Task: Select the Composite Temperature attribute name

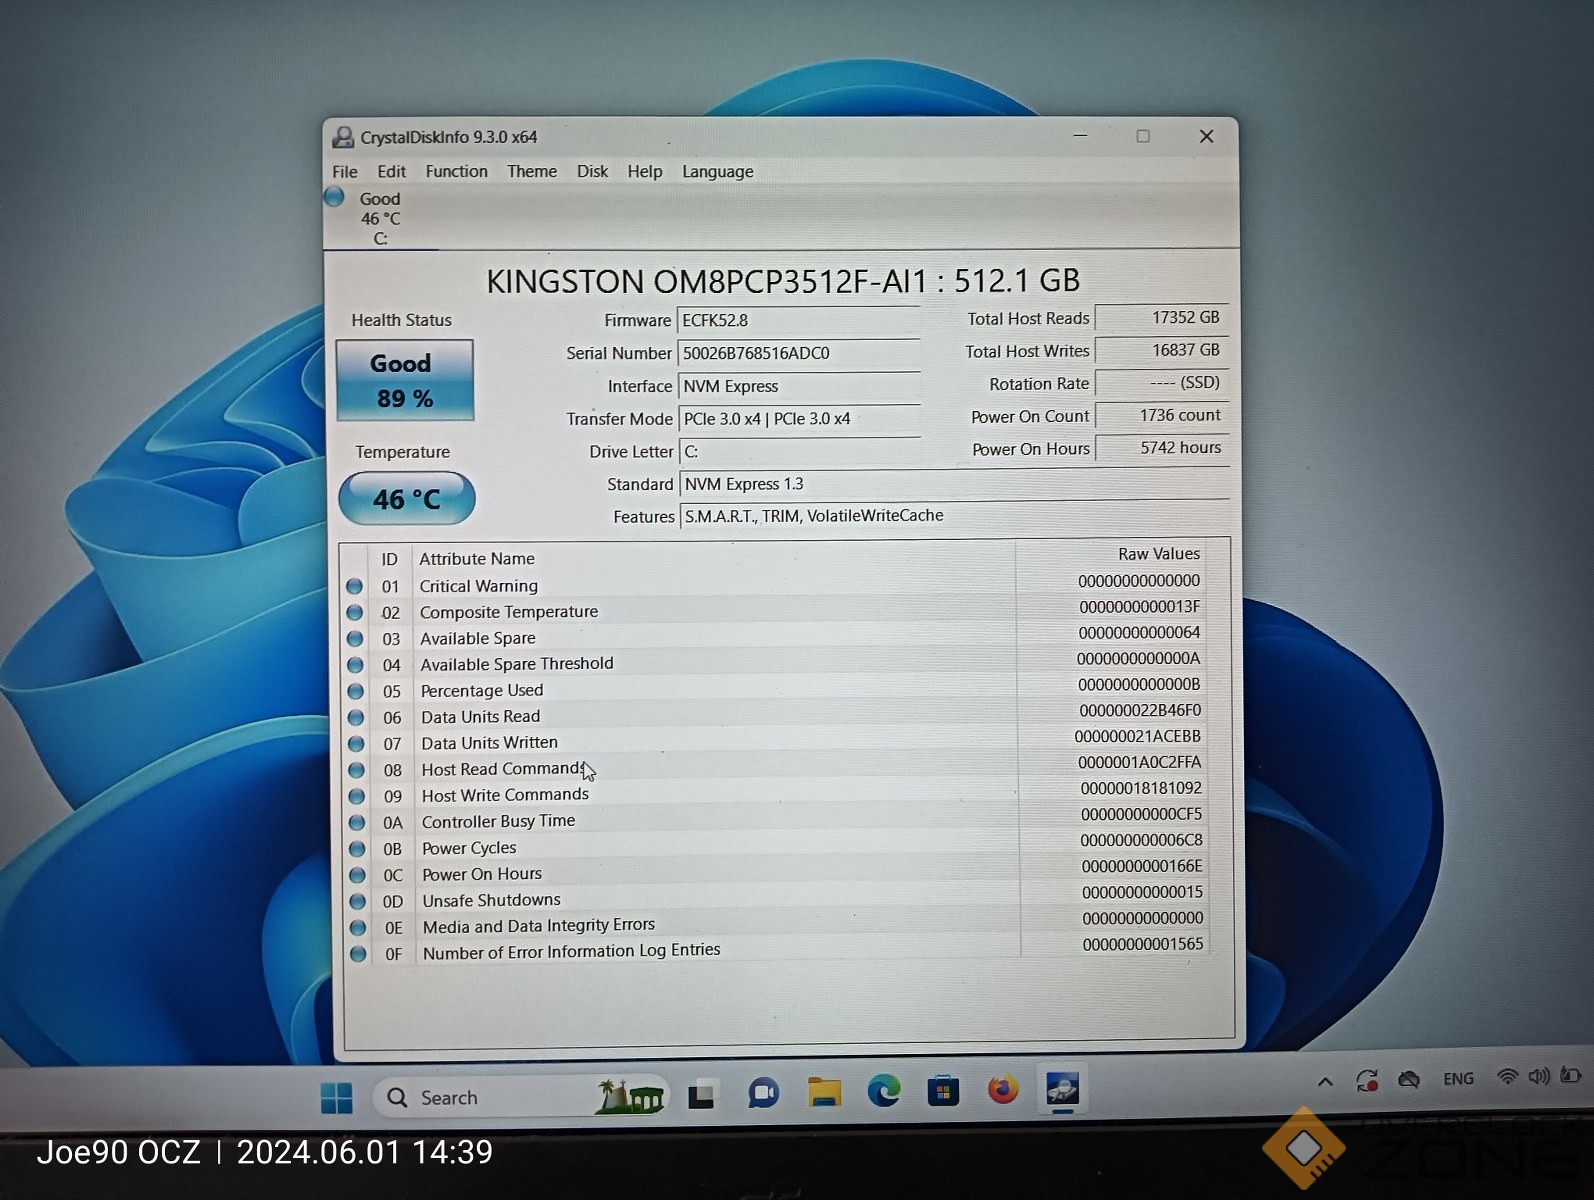Action: pyautogui.click(x=509, y=612)
